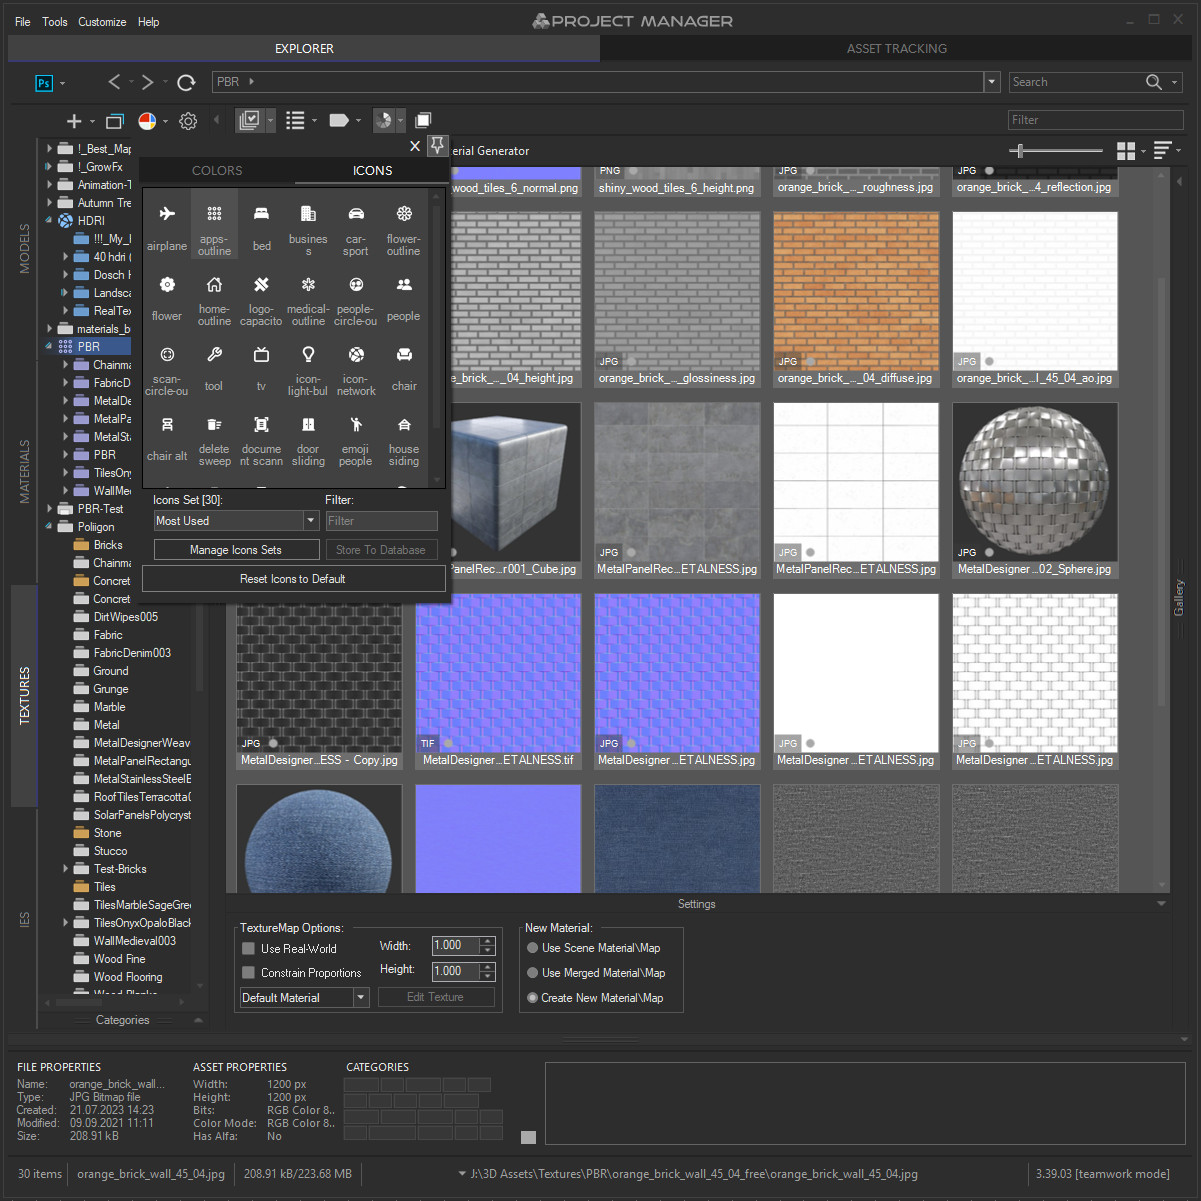Click the refresh arrow in address bar
Screen dimensions: 1201x1201
click(x=186, y=82)
